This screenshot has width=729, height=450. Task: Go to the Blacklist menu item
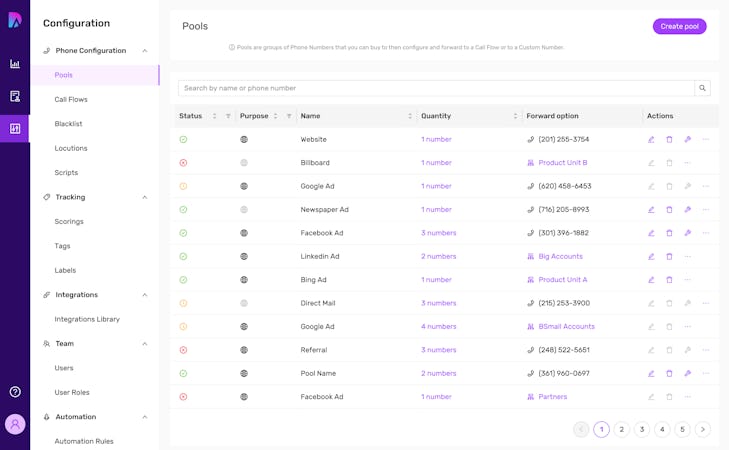click(68, 124)
